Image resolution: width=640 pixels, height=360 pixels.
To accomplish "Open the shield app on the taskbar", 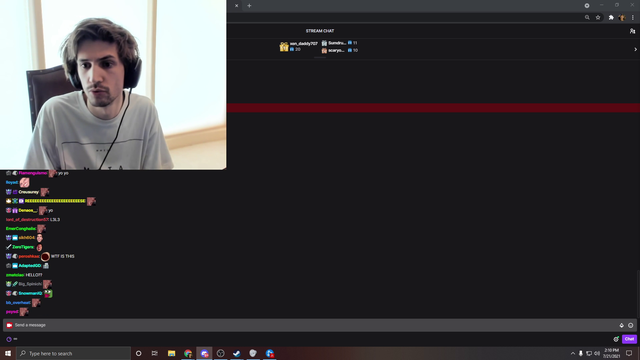I will point(253,353).
